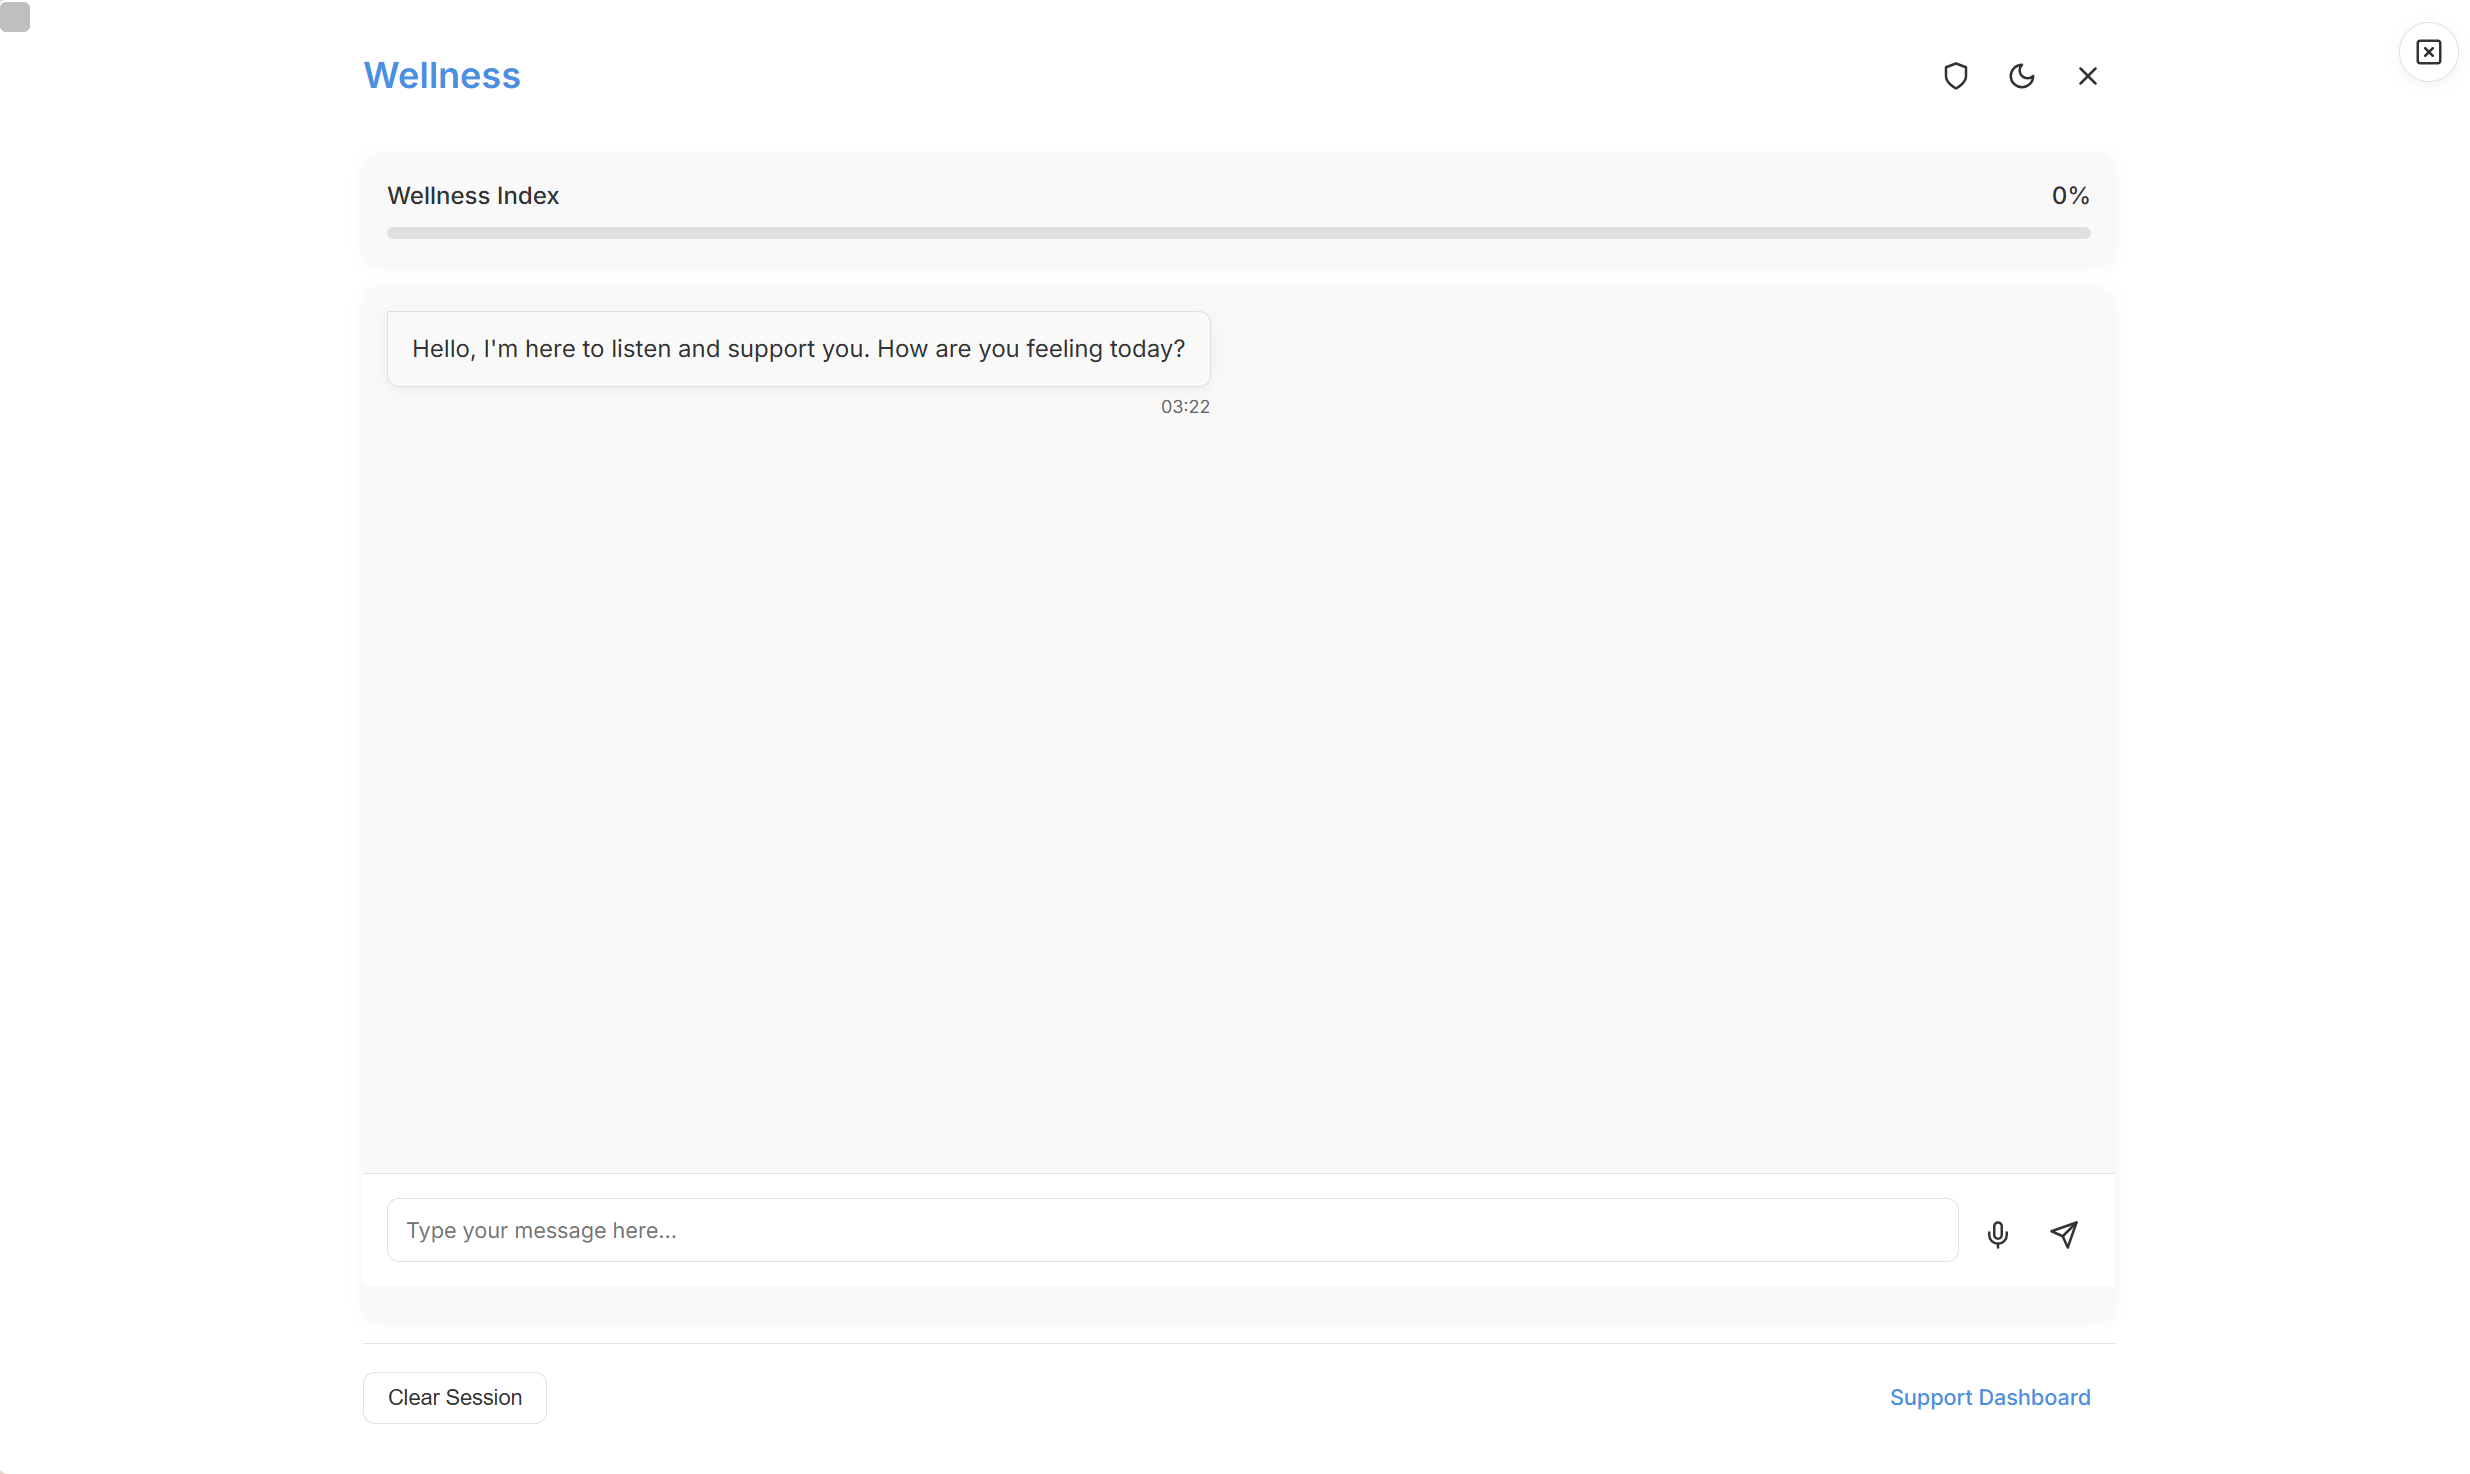Click the gray square in top-left corner
This screenshot has height=1474, width=2470.
point(15,16)
